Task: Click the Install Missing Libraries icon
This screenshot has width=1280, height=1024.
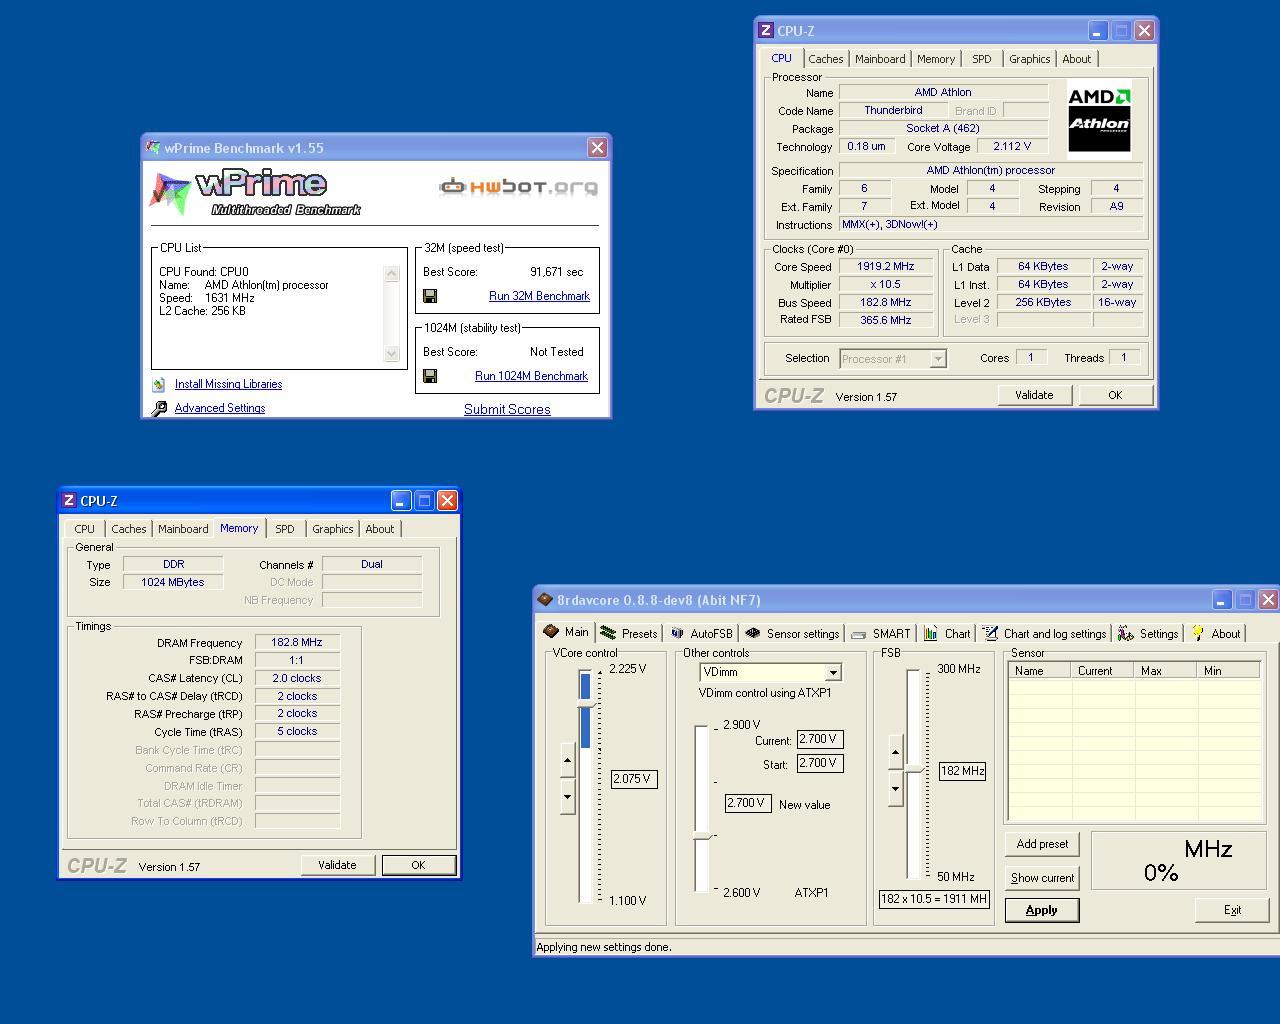Action: [158, 384]
